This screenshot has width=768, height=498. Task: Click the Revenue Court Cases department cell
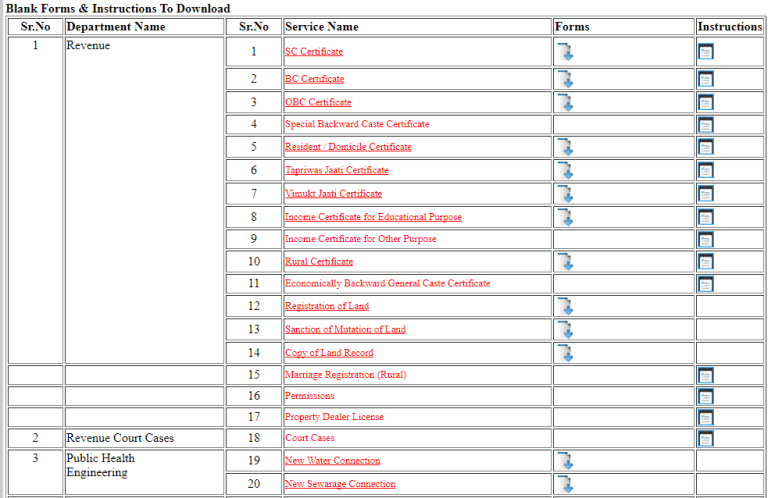(144, 438)
